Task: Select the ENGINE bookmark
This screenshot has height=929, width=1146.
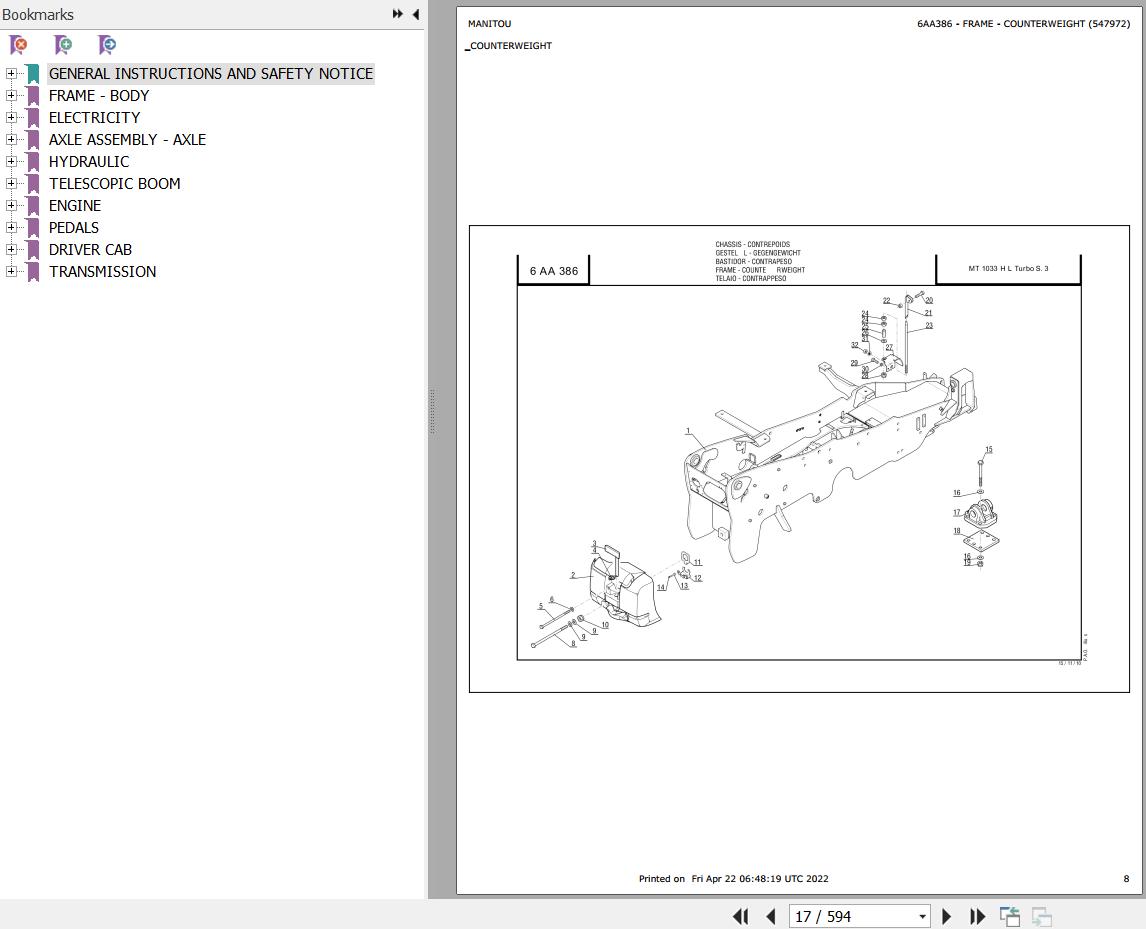Action: [75, 205]
